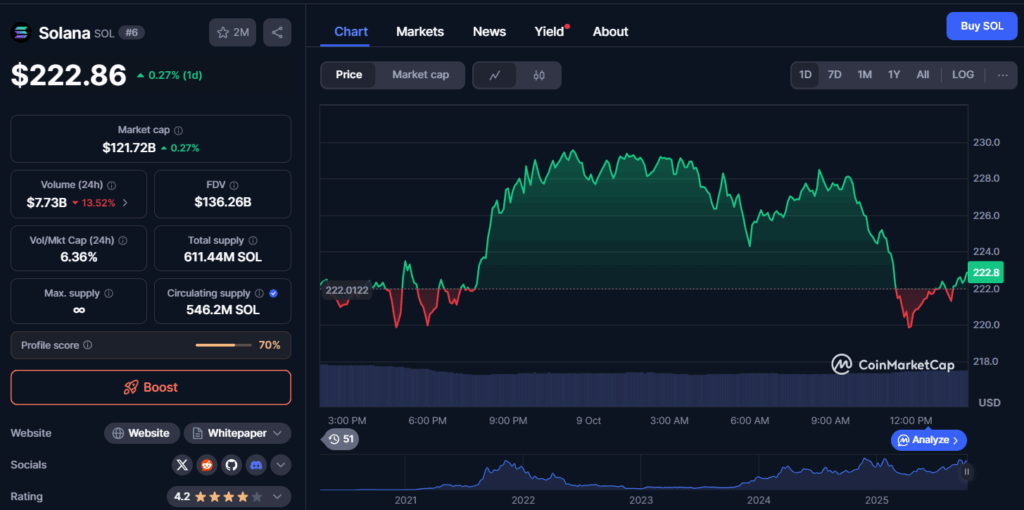
Task: Expand the Whitepaper dropdown
Action: coord(237,433)
